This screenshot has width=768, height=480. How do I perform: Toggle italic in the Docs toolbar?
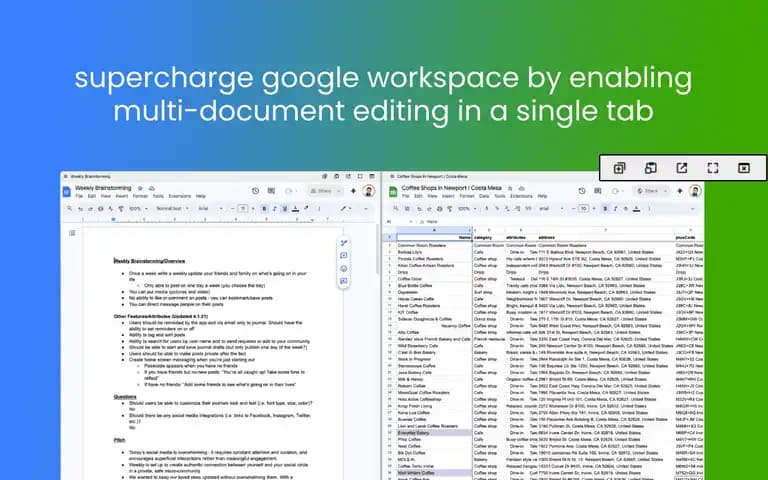(275, 209)
